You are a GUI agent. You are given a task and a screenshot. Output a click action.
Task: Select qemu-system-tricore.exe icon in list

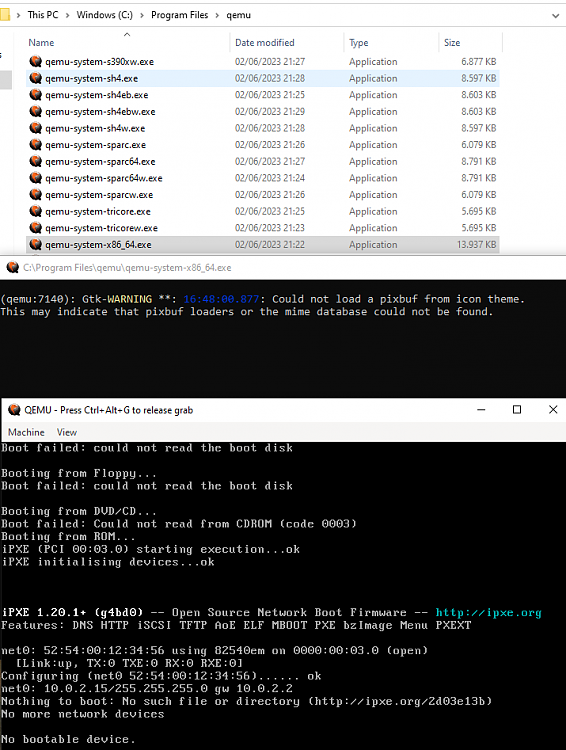(x=35, y=211)
